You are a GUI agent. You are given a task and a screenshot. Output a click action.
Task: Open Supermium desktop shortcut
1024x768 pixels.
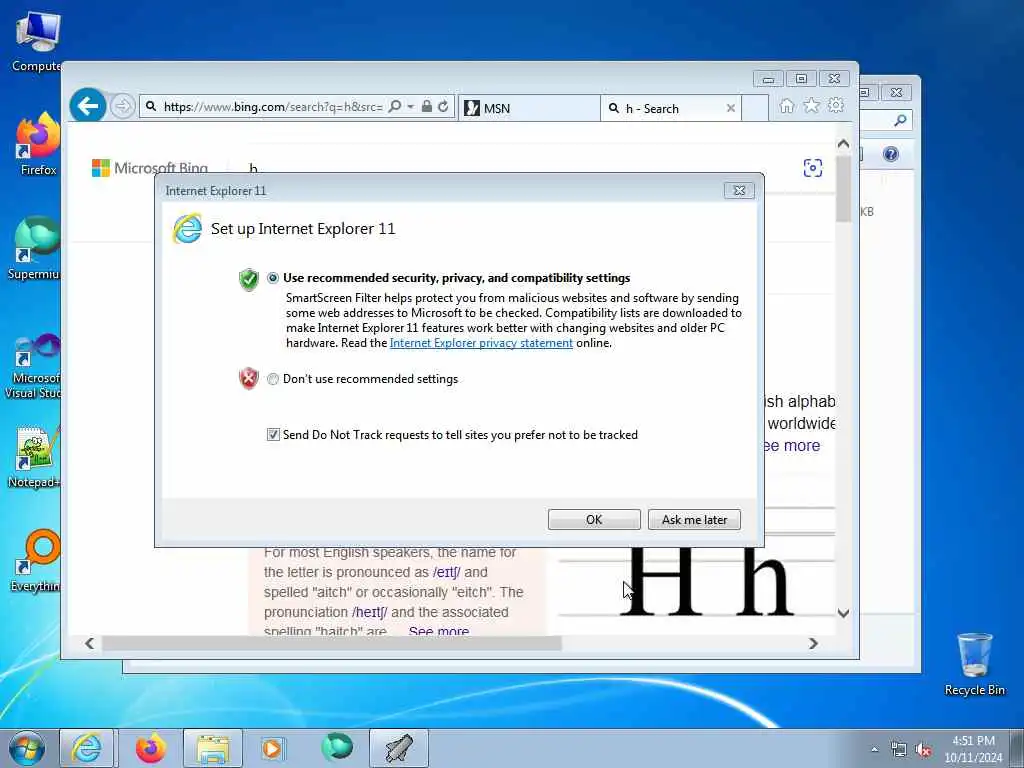click(36, 249)
